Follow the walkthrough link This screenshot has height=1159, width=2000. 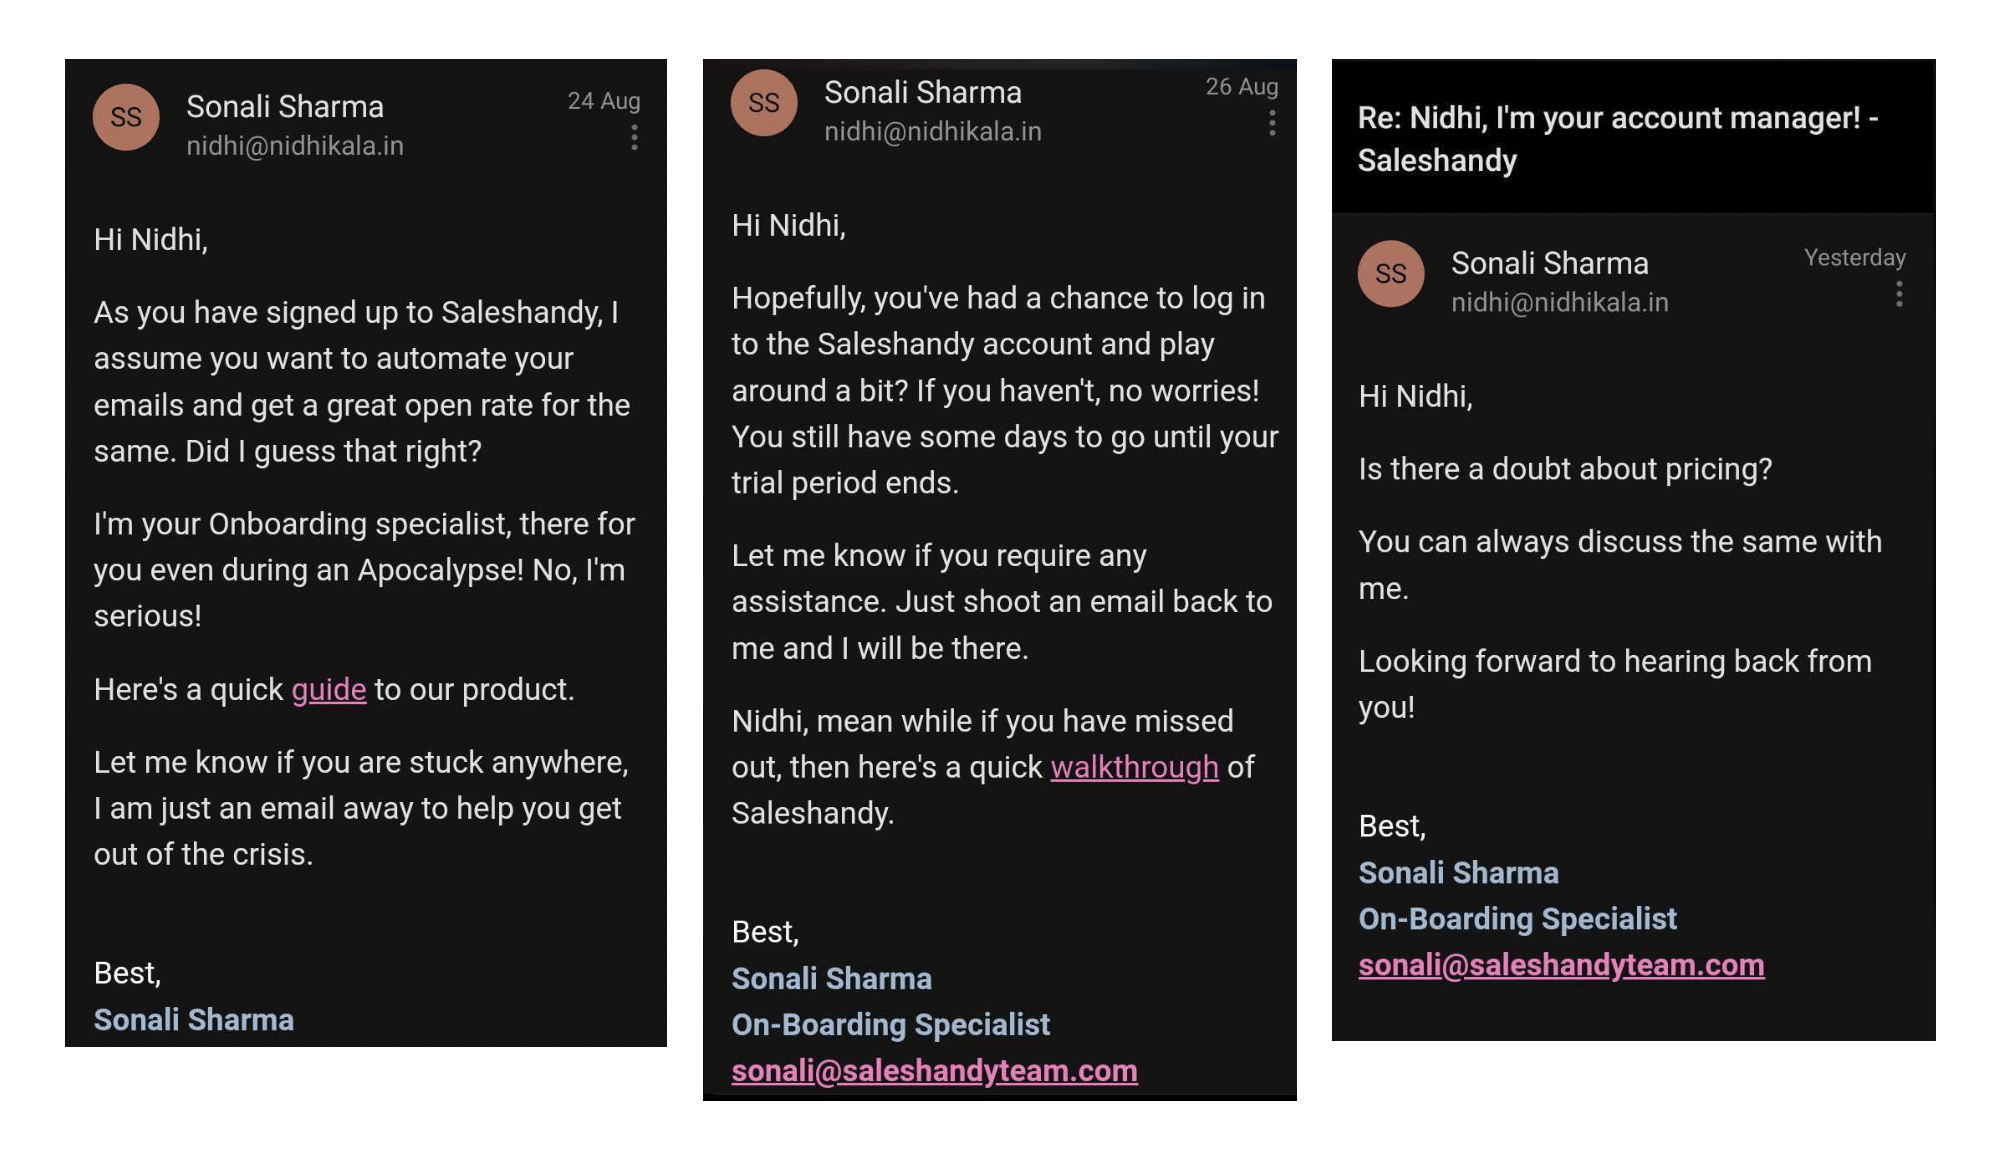(x=1134, y=767)
